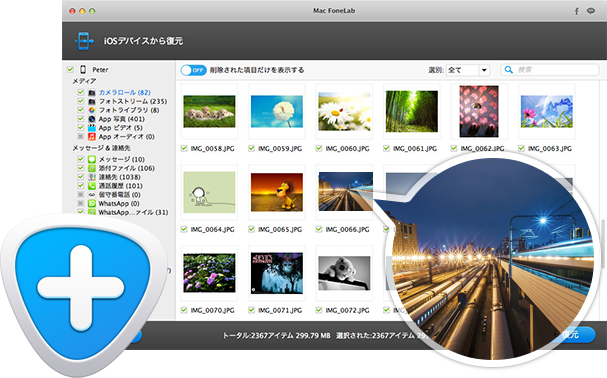Click the フォトライブラリ colorful icon
Screen dimensions: 607x378
click(x=92, y=110)
